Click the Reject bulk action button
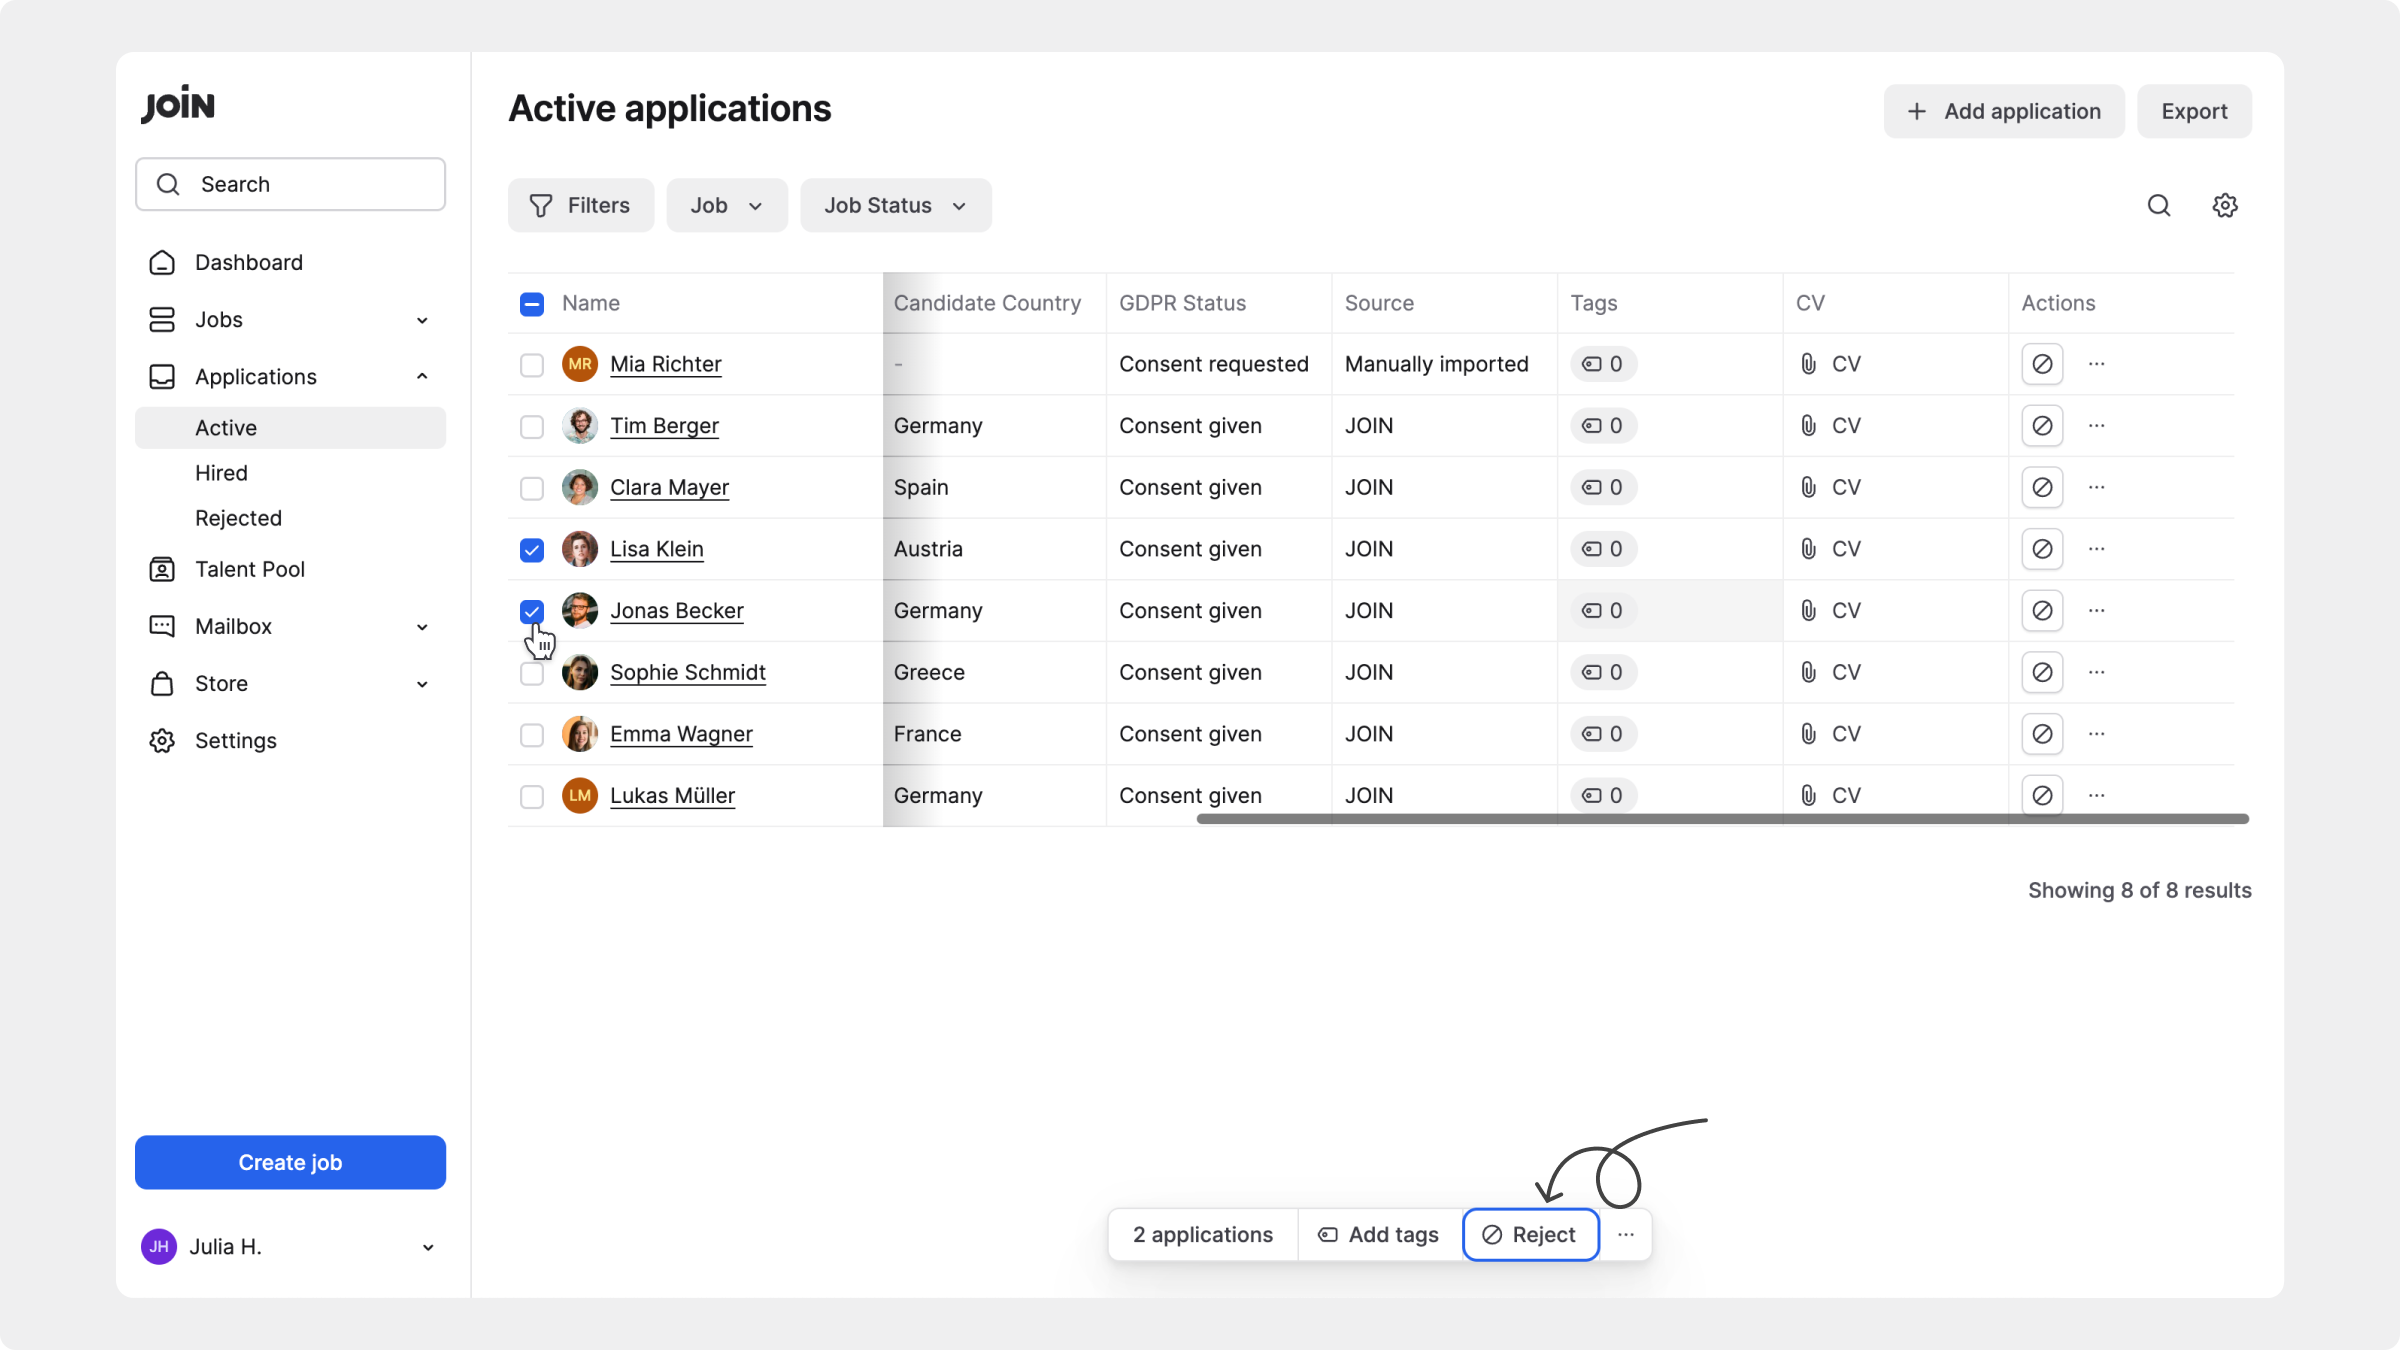The image size is (2400, 1350). 1530,1235
